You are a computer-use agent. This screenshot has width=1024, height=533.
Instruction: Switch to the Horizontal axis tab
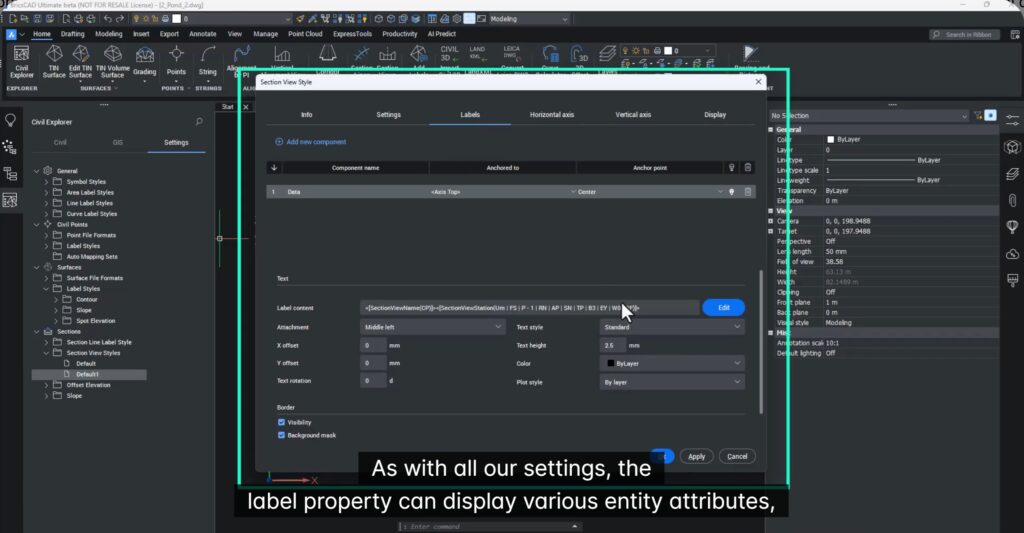click(552, 115)
